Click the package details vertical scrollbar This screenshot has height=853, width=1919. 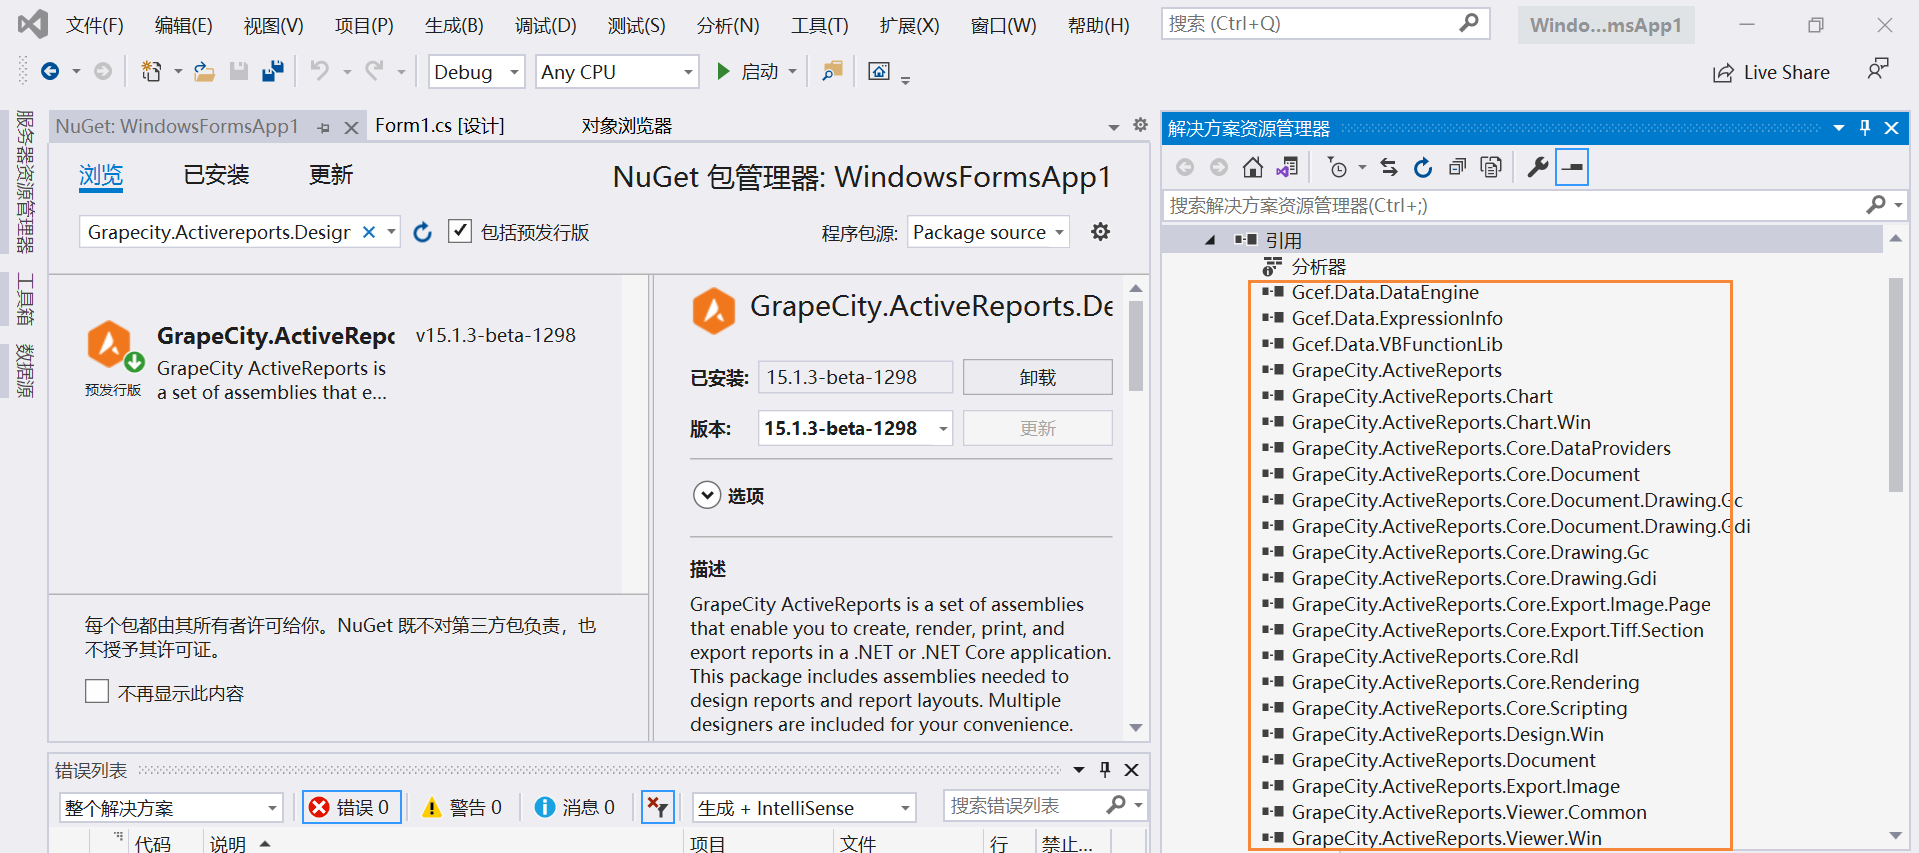click(x=1135, y=345)
